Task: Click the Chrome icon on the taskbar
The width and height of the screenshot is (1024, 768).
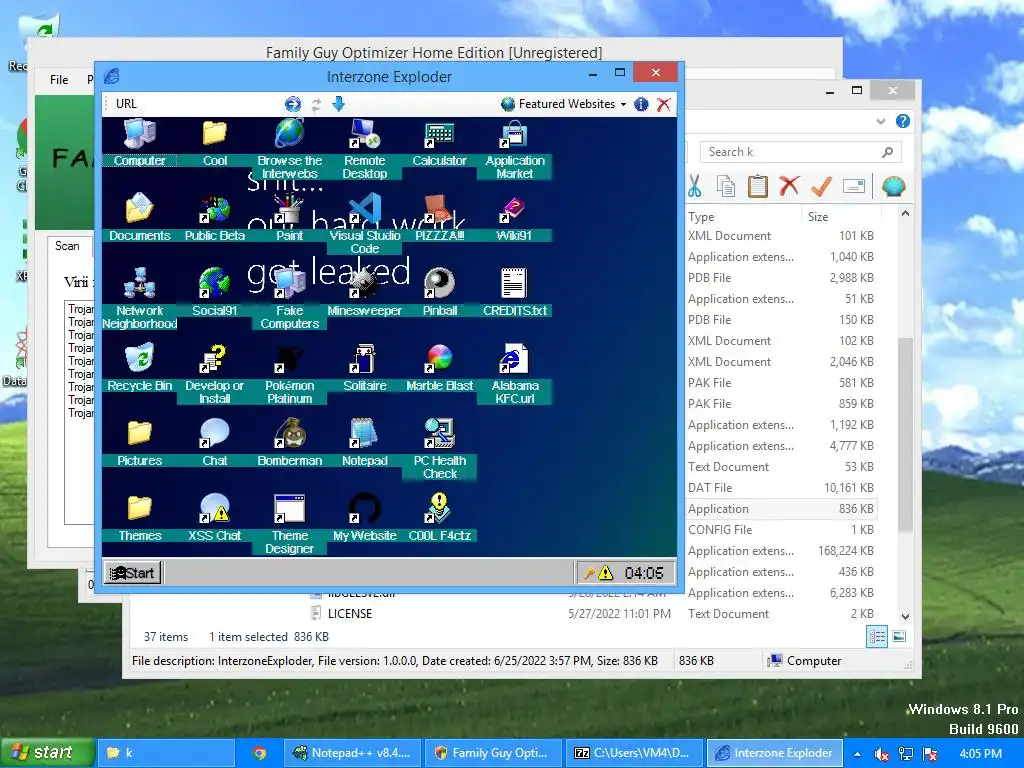Action: (x=260, y=753)
